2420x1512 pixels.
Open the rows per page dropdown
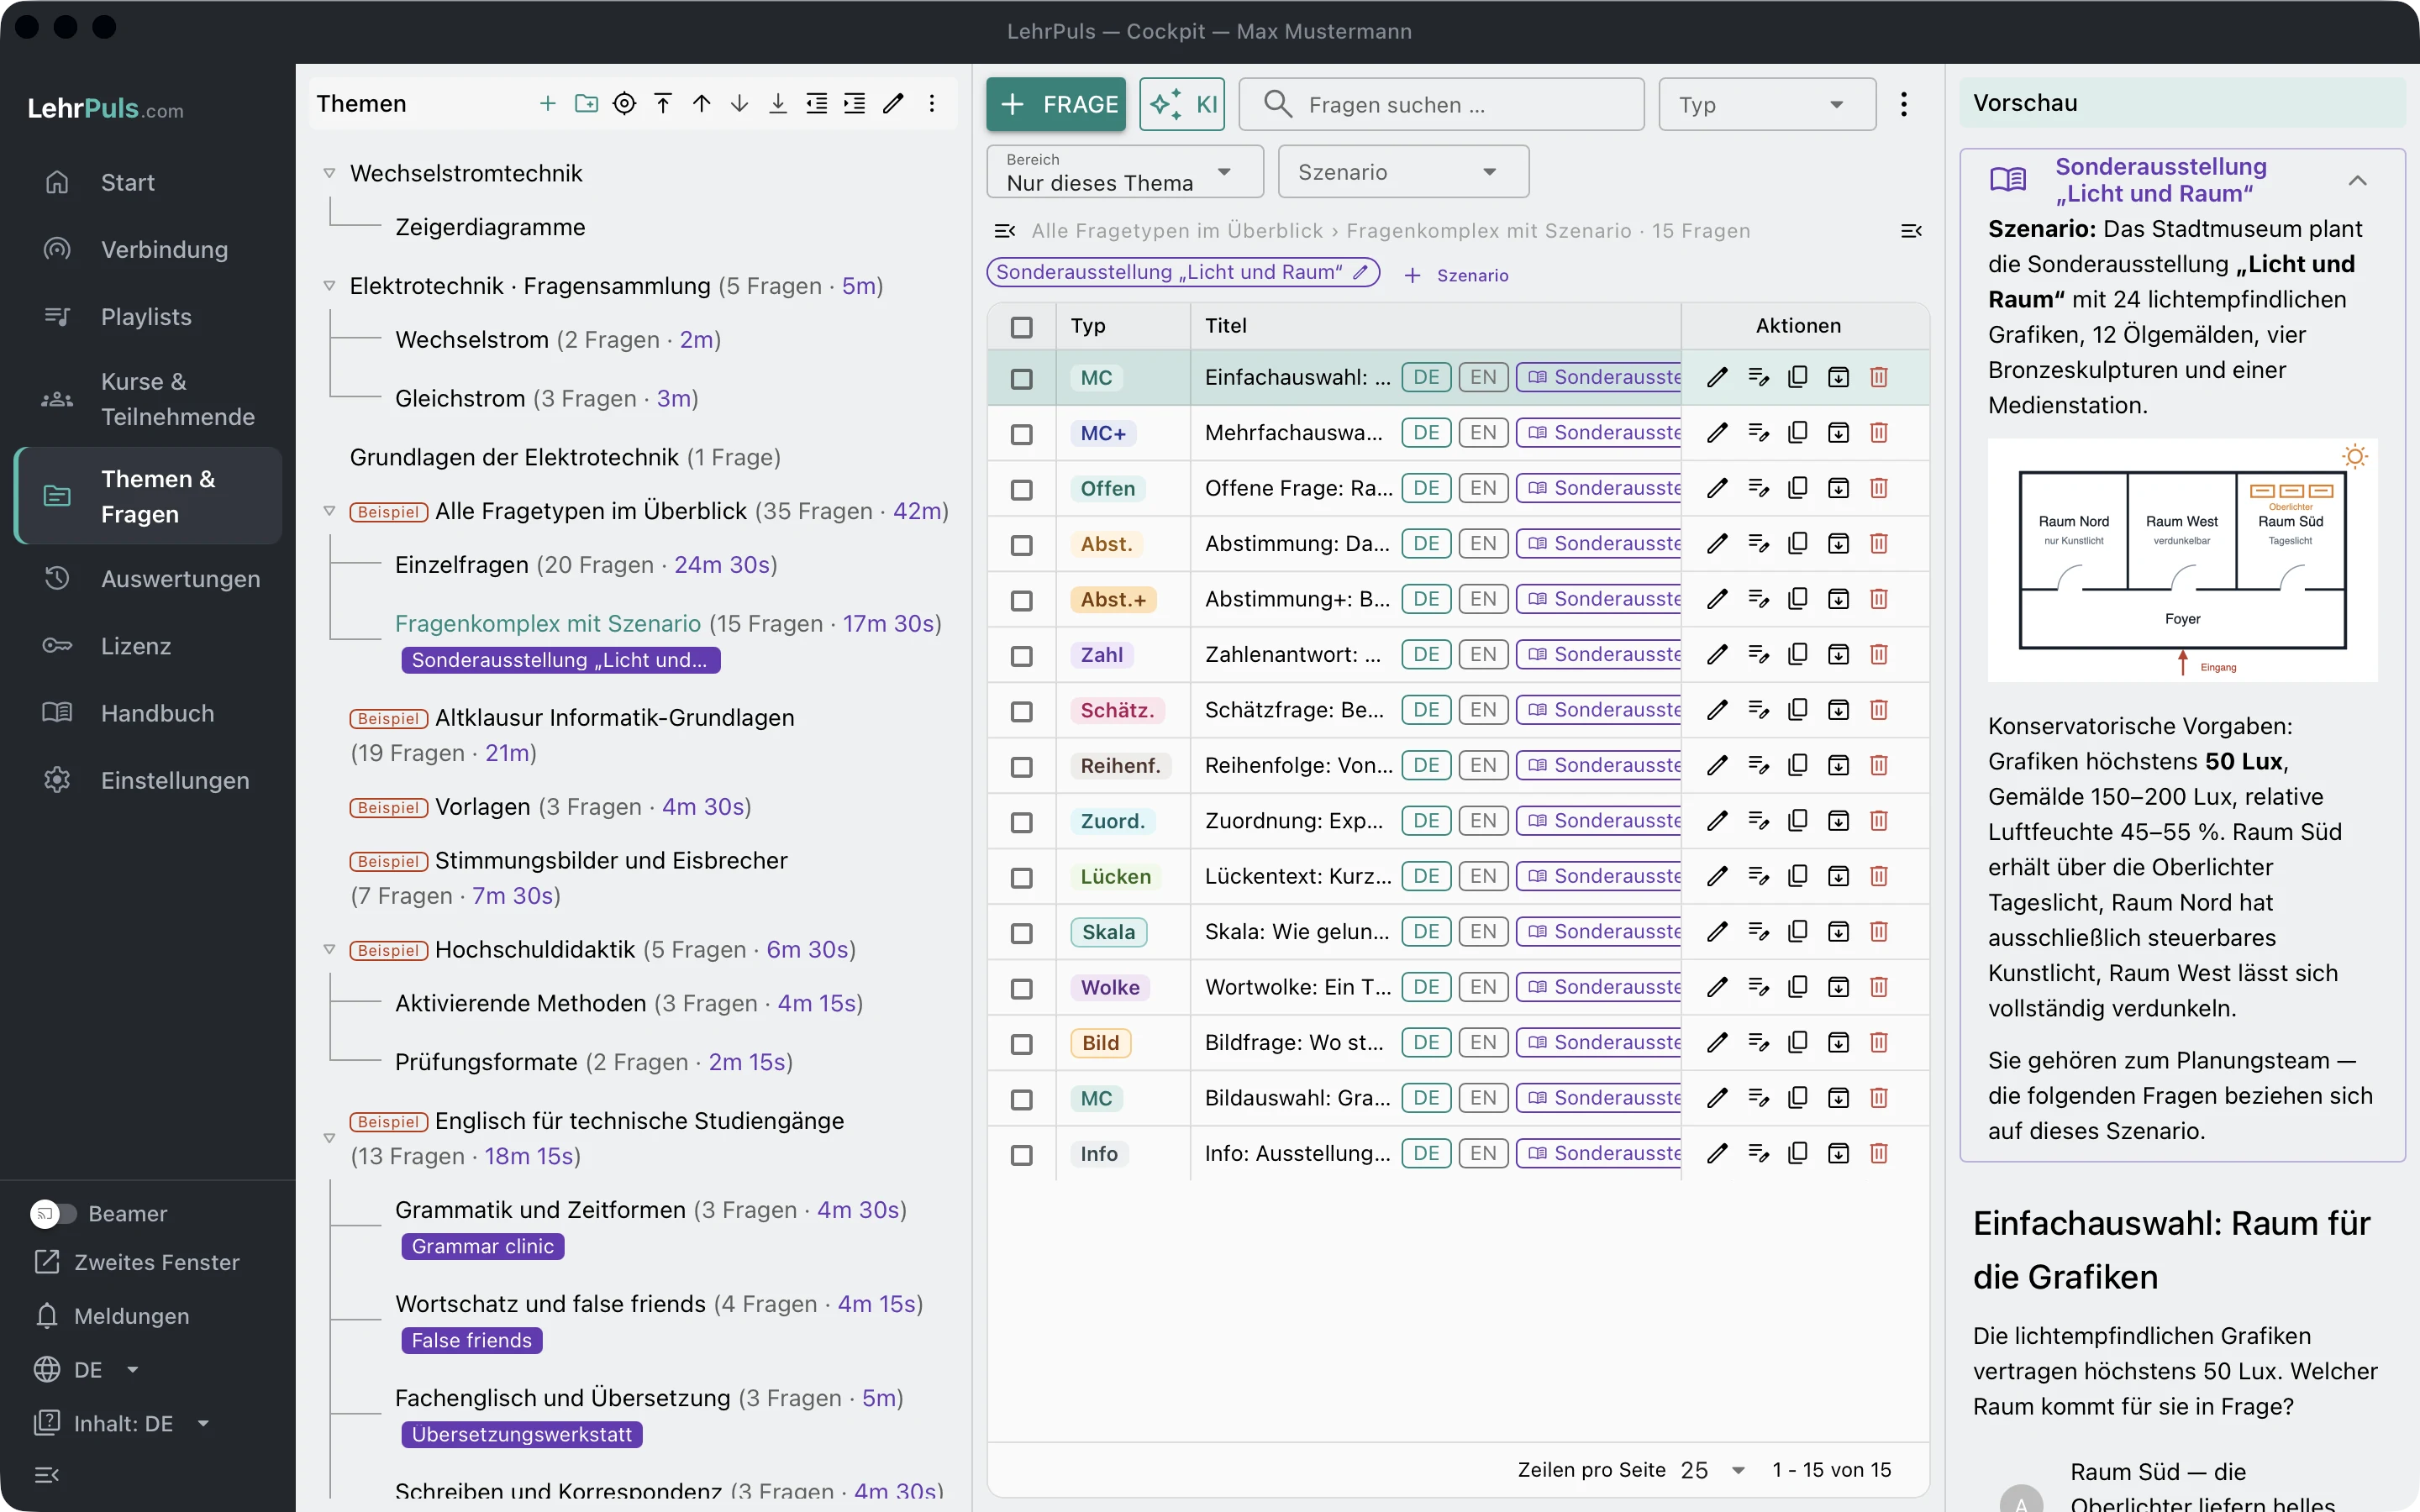[1713, 1470]
